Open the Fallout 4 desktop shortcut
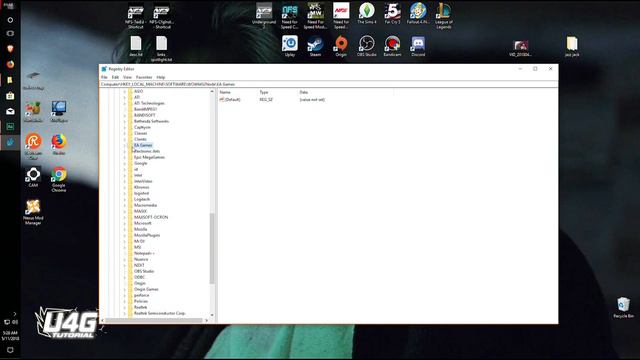Viewport: 640px width, 360px height. (x=418, y=13)
